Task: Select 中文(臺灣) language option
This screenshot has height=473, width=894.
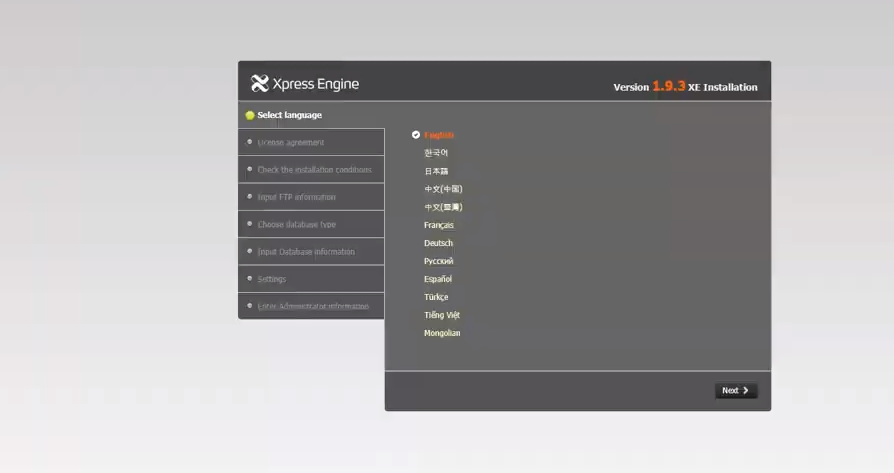Action: click(x=443, y=207)
